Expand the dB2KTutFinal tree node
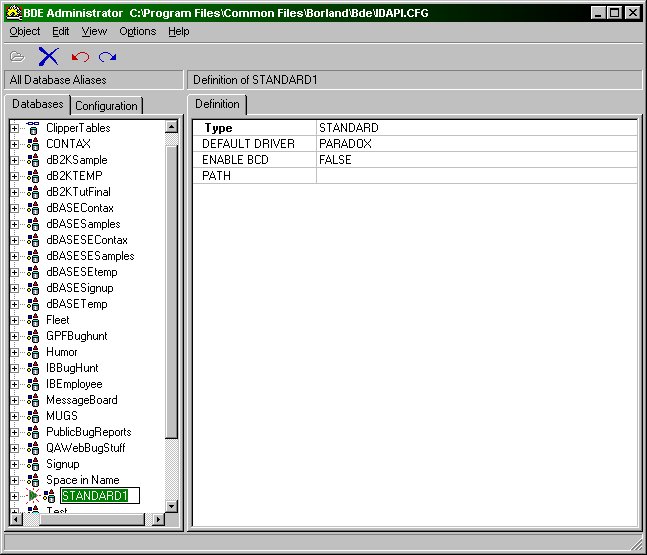The width and height of the screenshot is (647, 555). click(14, 192)
